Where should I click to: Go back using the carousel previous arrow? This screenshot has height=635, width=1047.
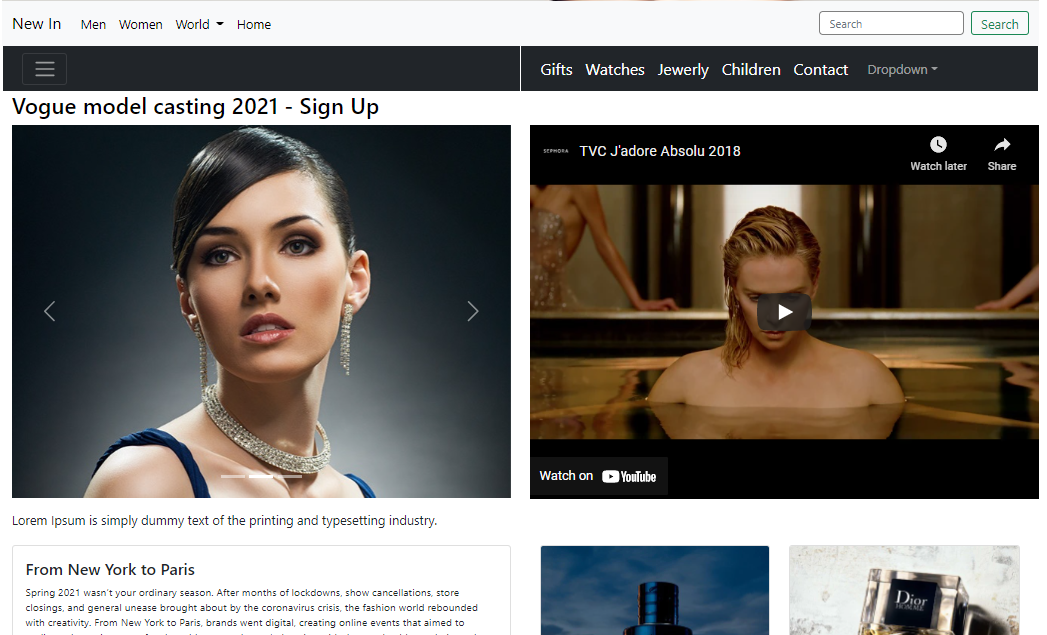pos(49,311)
